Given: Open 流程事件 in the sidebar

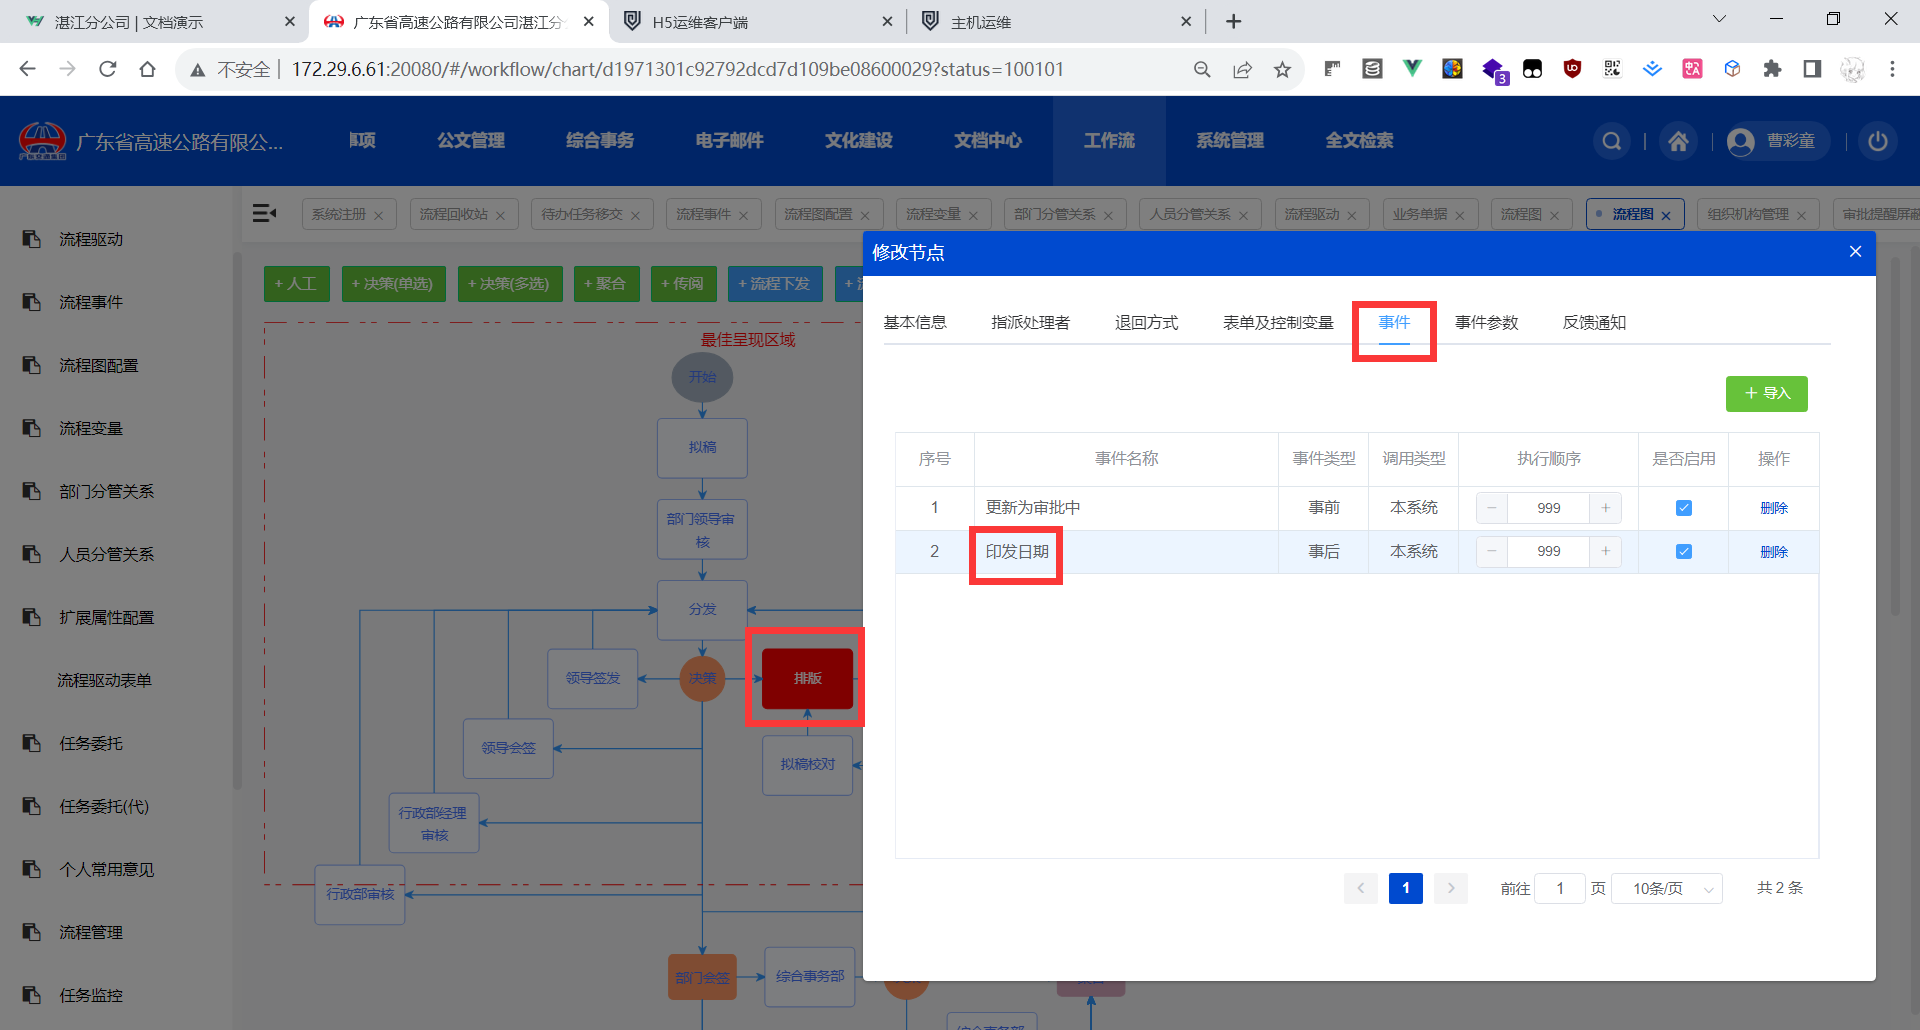Looking at the screenshot, I should 91,302.
